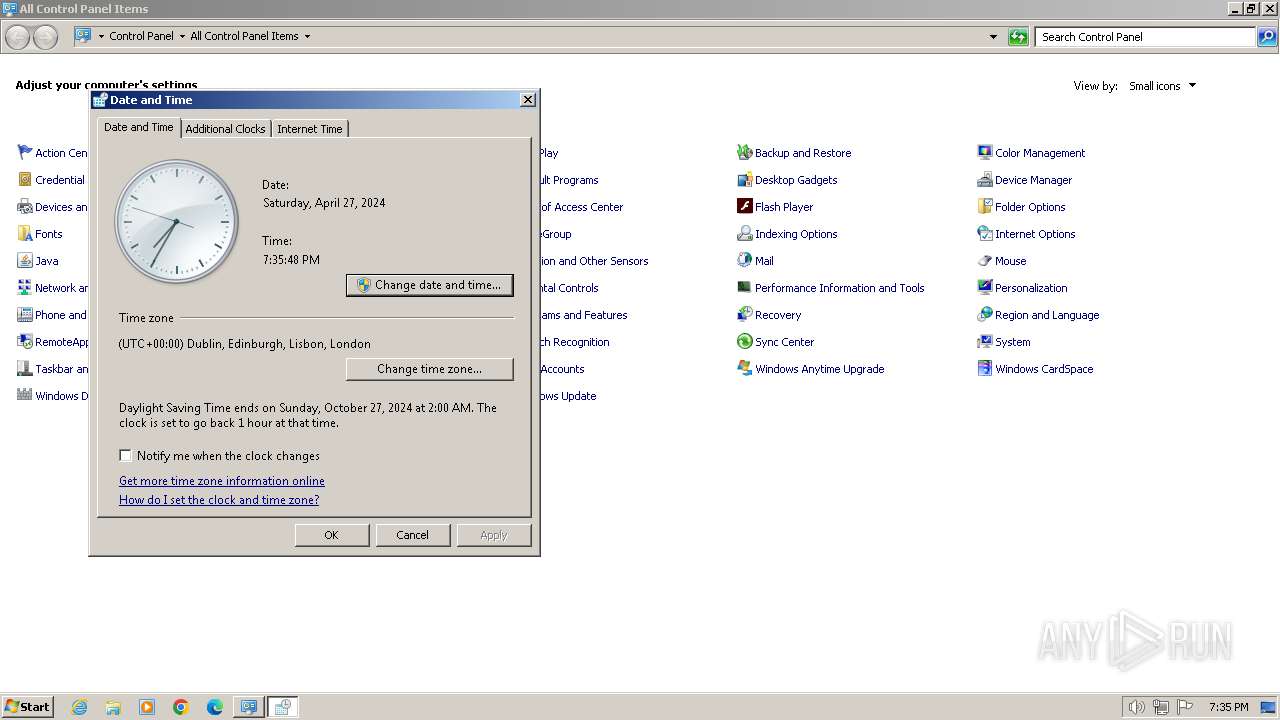Open the Region and Language icon
The image size is (1280, 720).
click(x=985, y=315)
